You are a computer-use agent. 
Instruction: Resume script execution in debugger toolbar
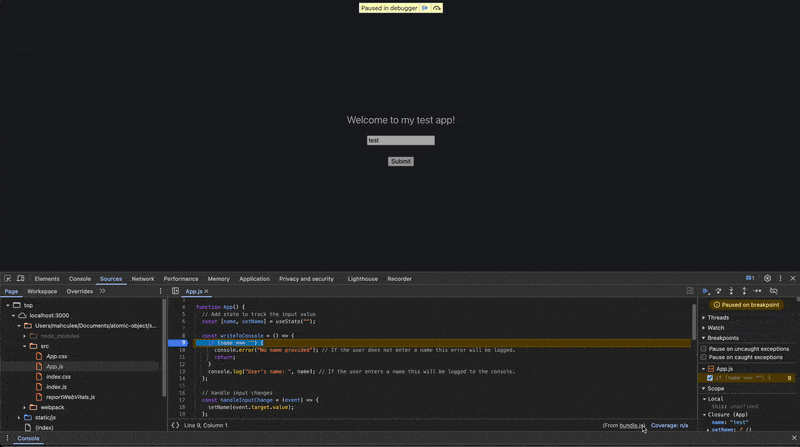point(706,291)
